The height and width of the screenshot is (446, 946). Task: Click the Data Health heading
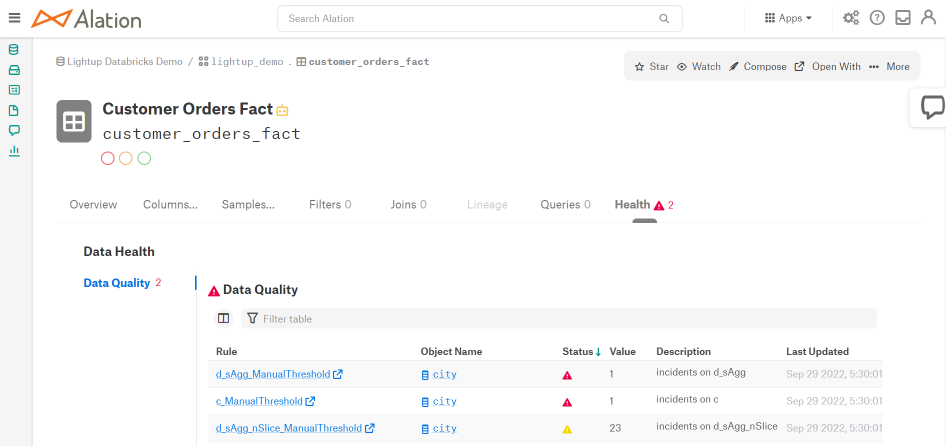click(119, 252)
